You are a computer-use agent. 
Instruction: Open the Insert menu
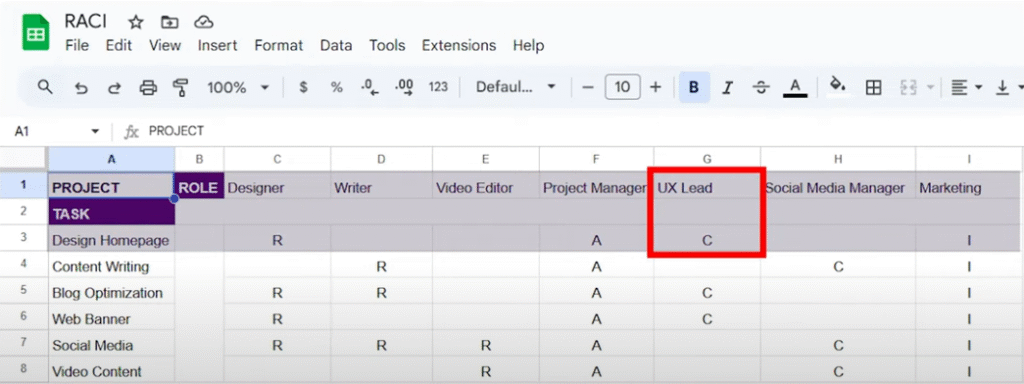[x=217, y=46]
